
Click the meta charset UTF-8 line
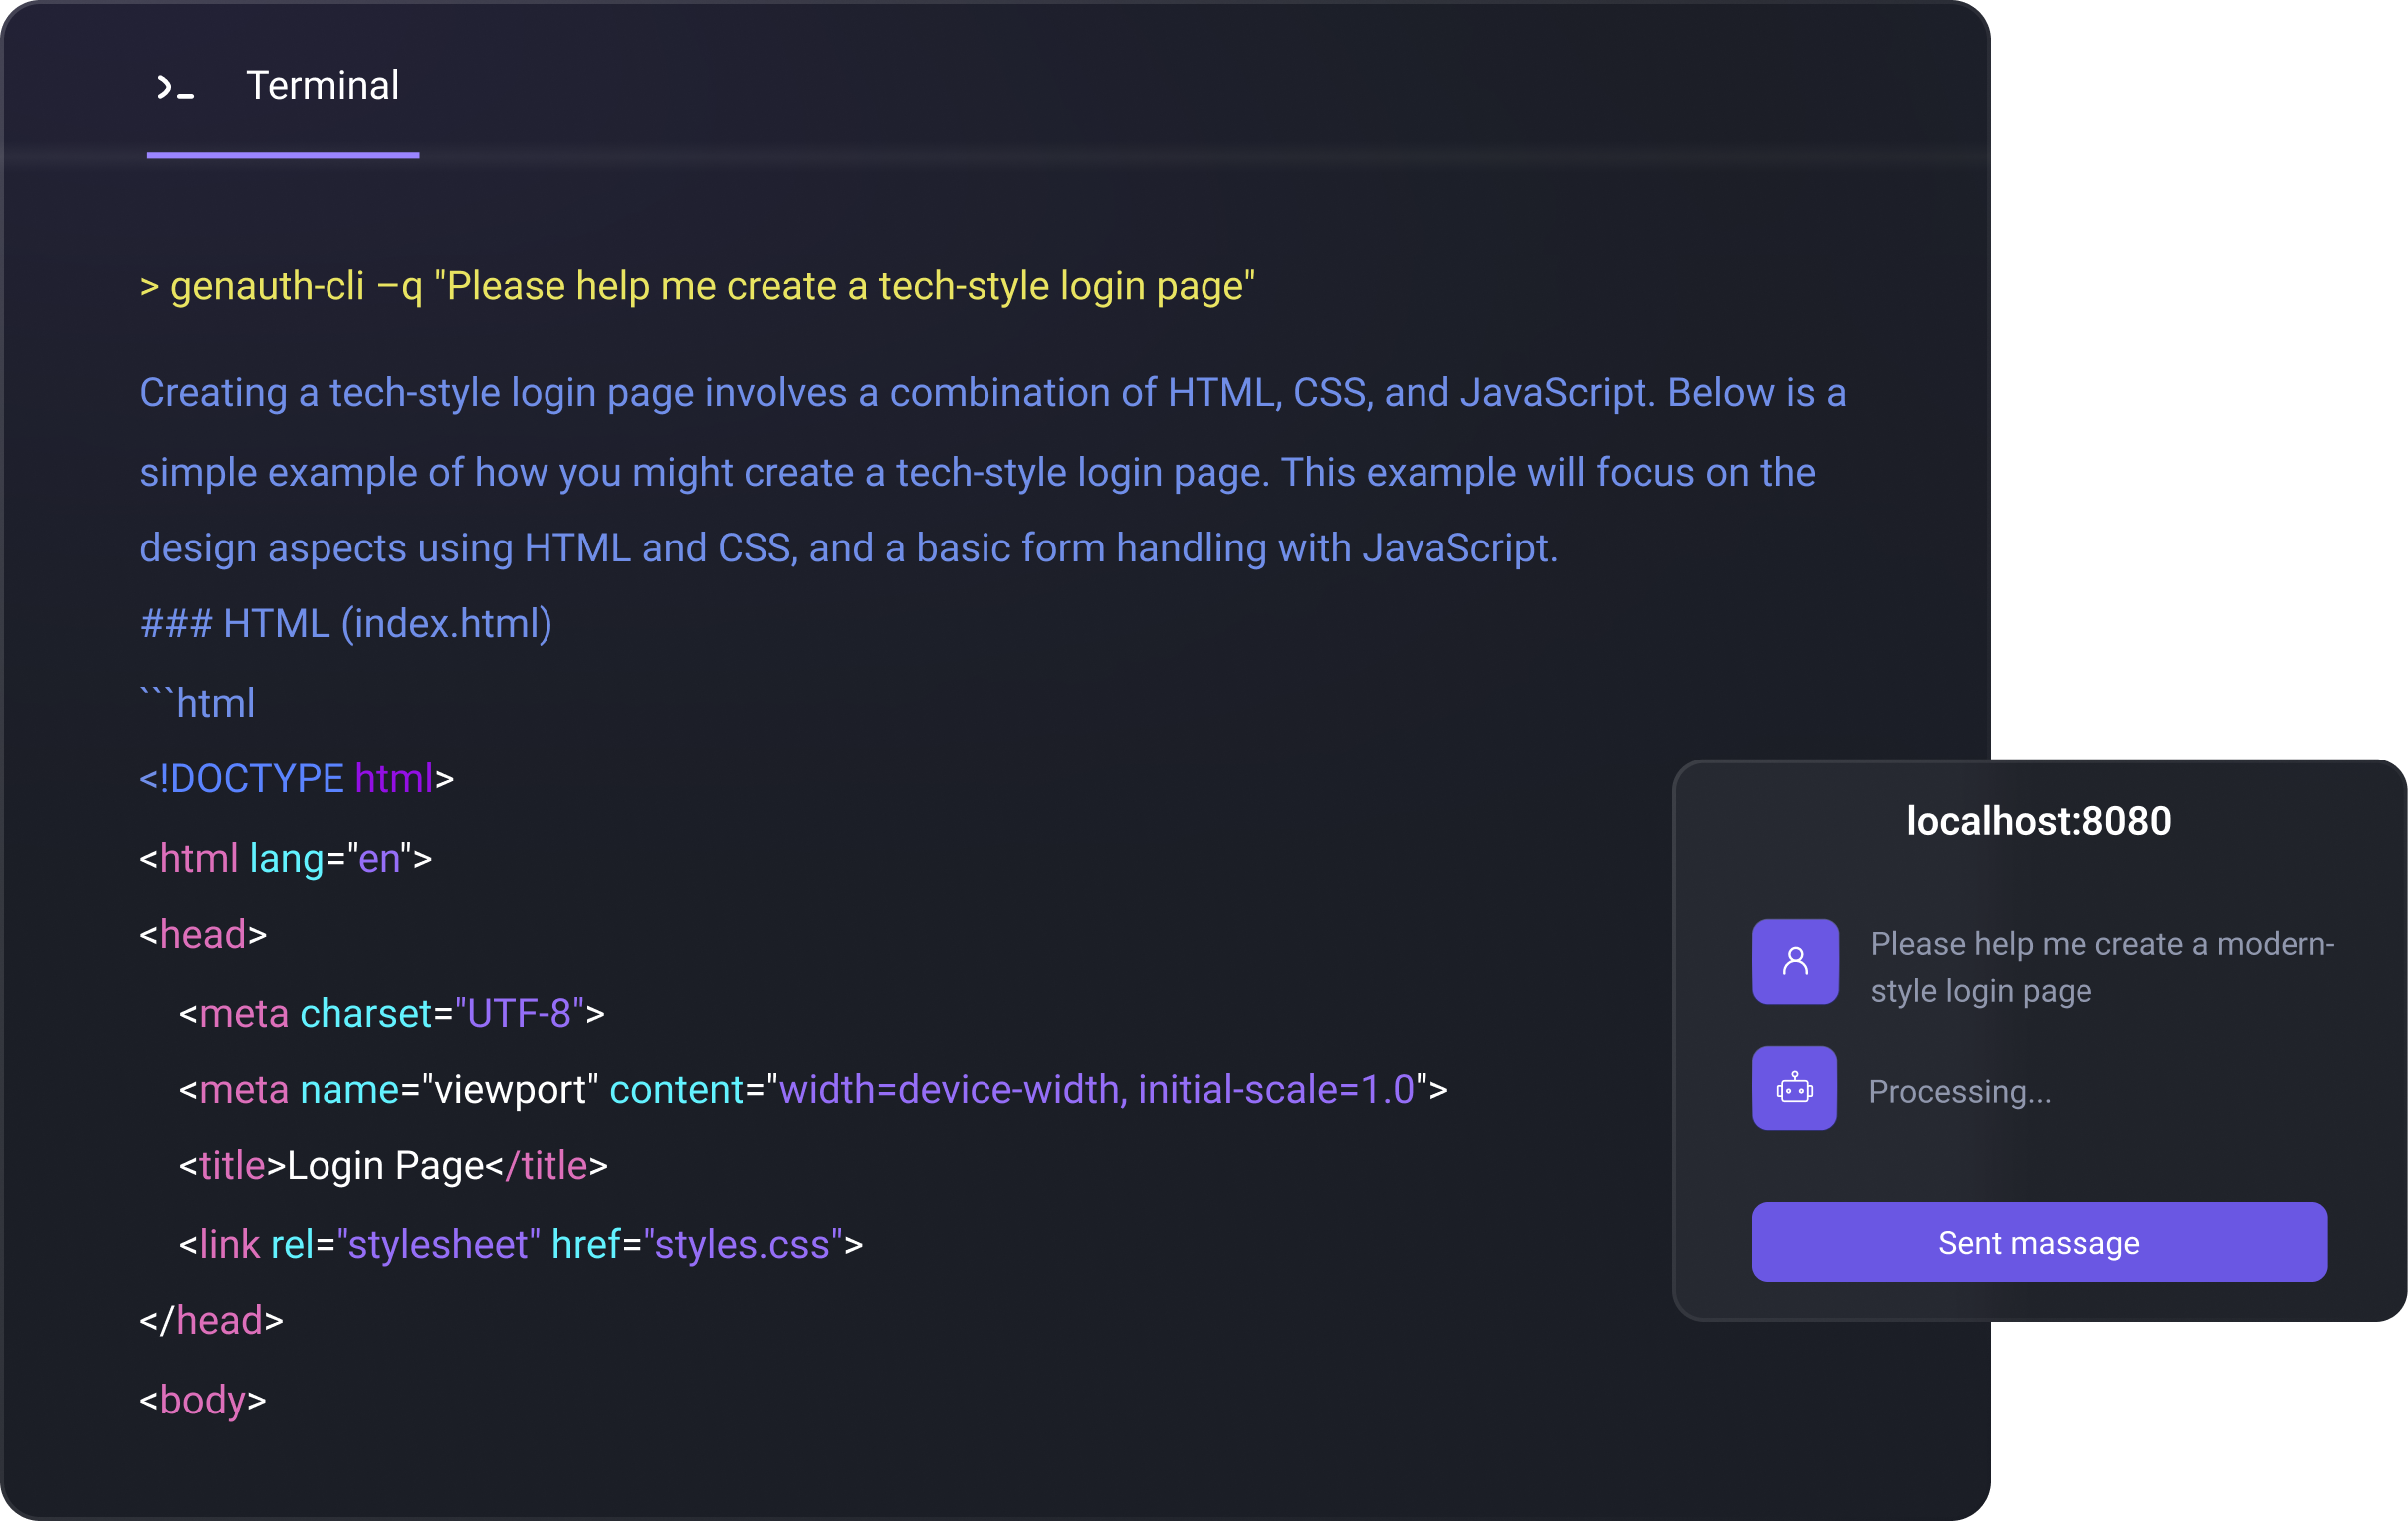(392, 1013)
